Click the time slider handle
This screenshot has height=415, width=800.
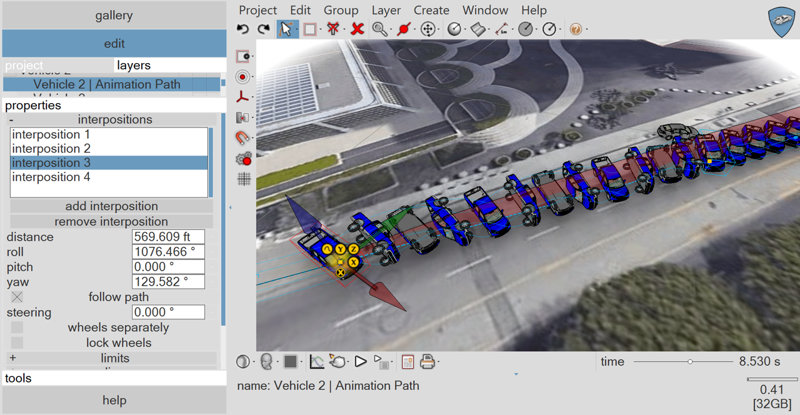click(690, 361)
